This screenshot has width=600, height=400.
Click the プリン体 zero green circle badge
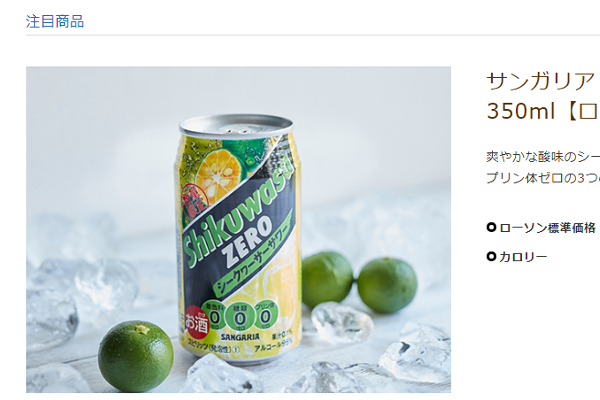tap(265, 316)
